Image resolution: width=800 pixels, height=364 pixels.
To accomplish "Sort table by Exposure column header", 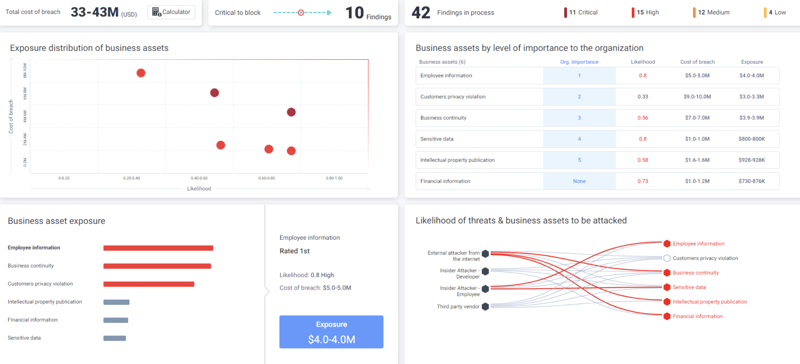I will (752, 62).
